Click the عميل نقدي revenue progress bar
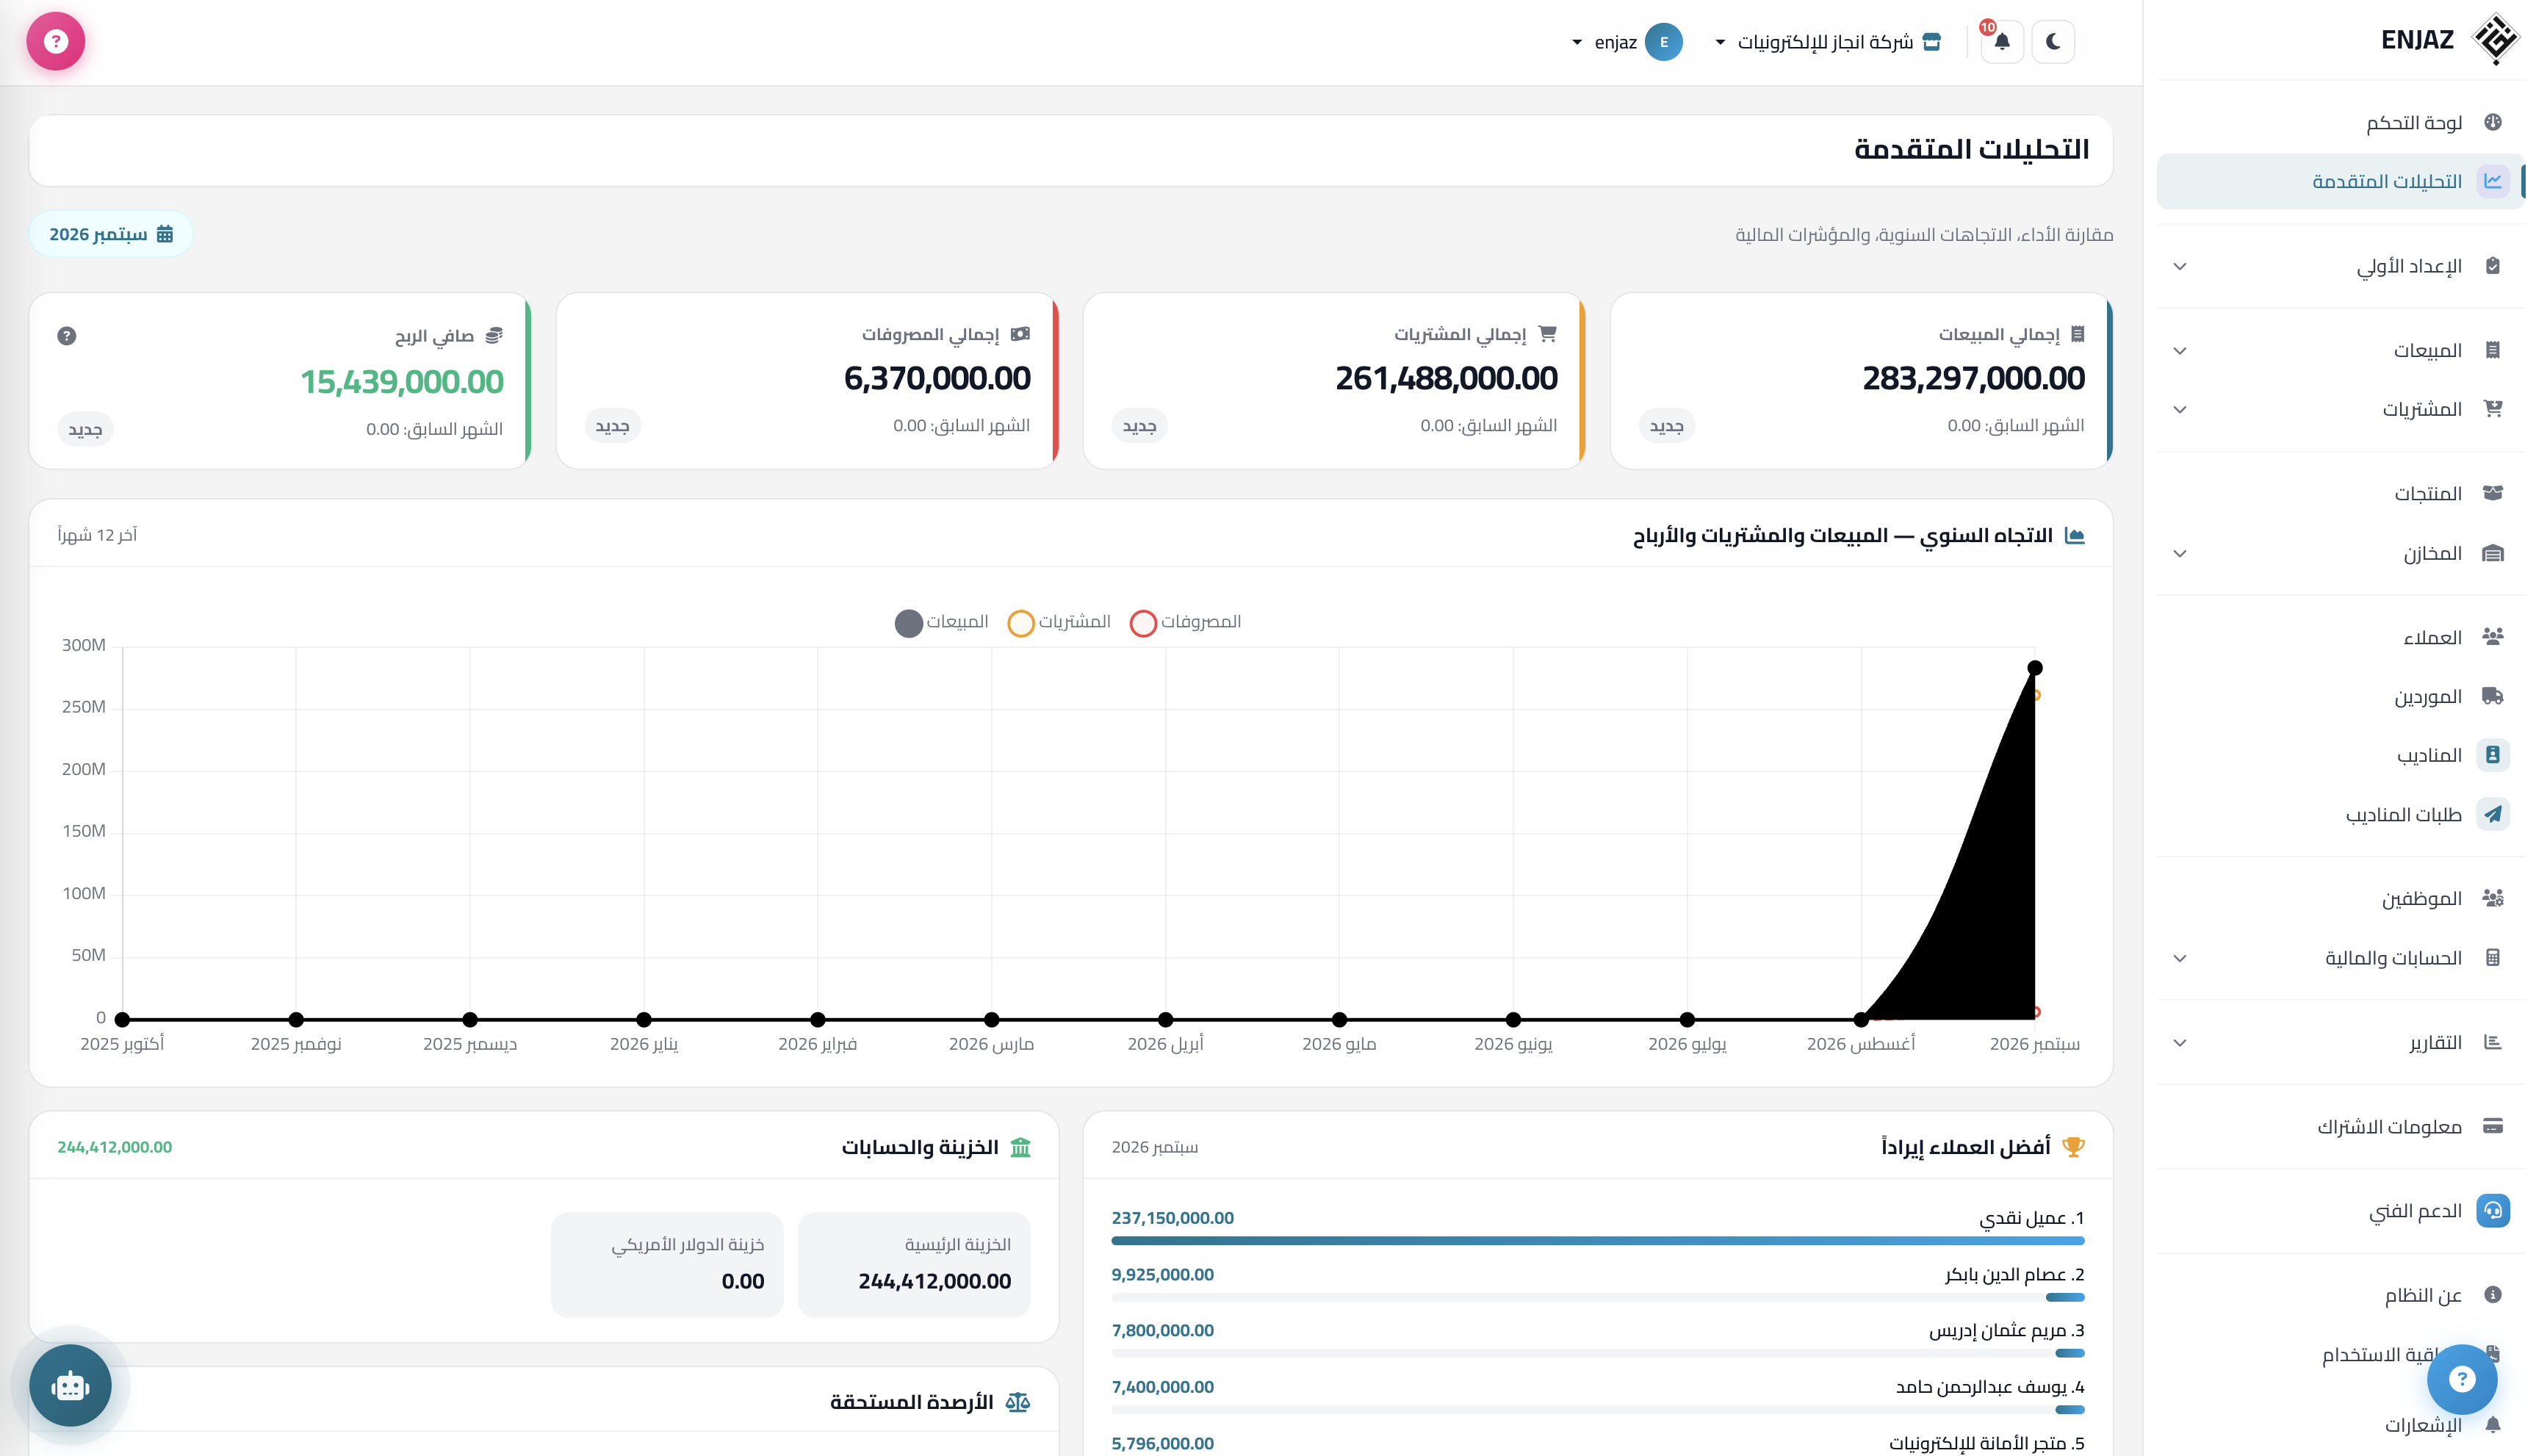The image size is (2536, 1456). [x=1598, y=1241]
